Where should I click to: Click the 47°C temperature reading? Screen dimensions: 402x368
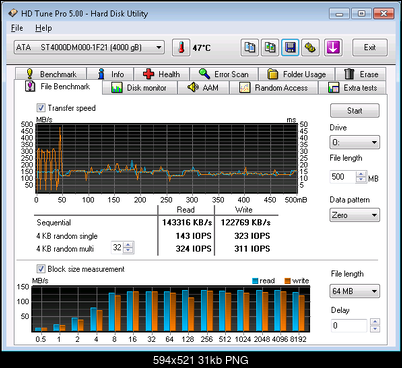click(x=201, y=48)
